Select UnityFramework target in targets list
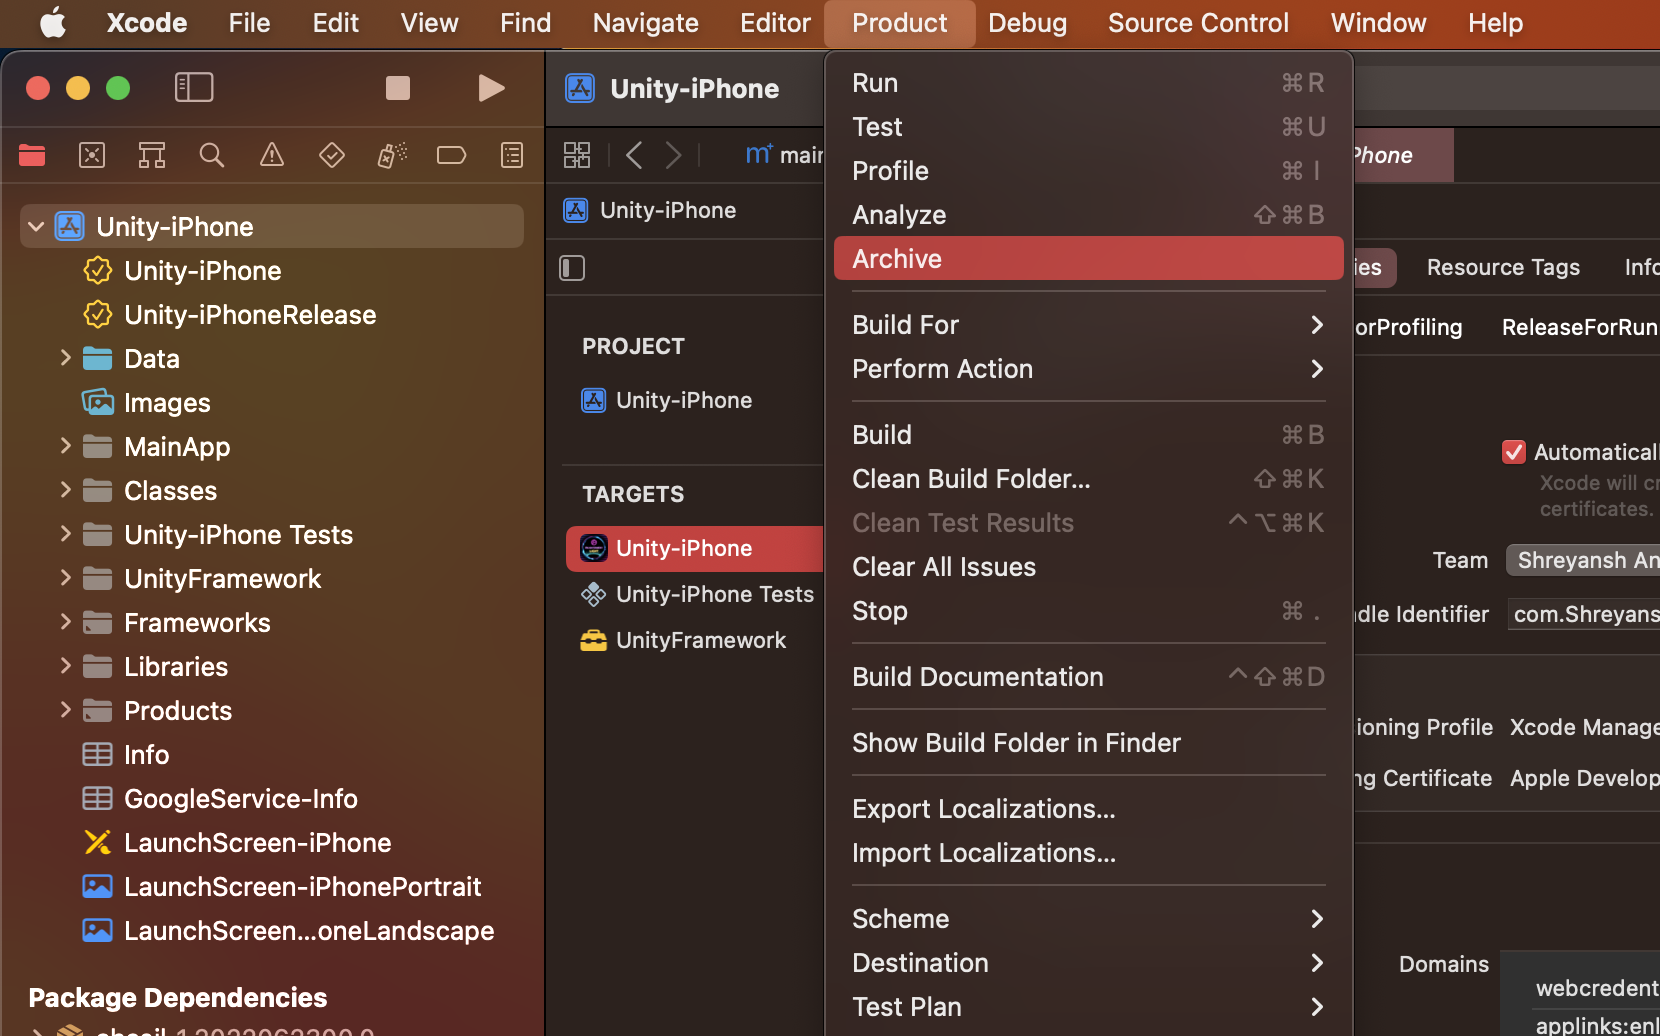The height and width of the screenshot is (1036, 1660). pos(700,640)
